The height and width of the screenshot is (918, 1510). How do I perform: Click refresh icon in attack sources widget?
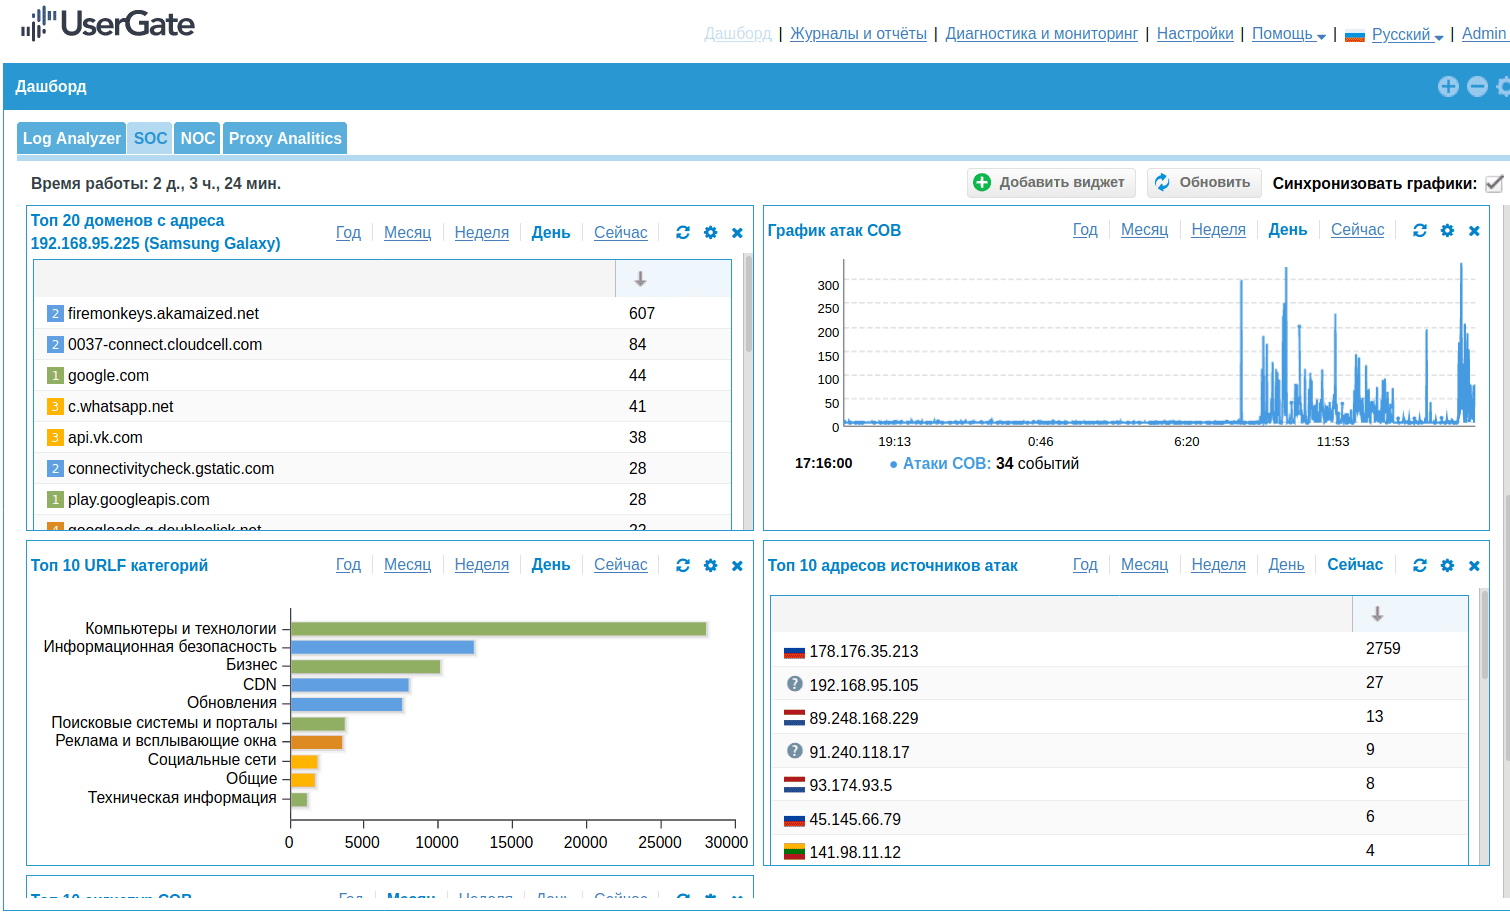click(x=1420, y=566)
